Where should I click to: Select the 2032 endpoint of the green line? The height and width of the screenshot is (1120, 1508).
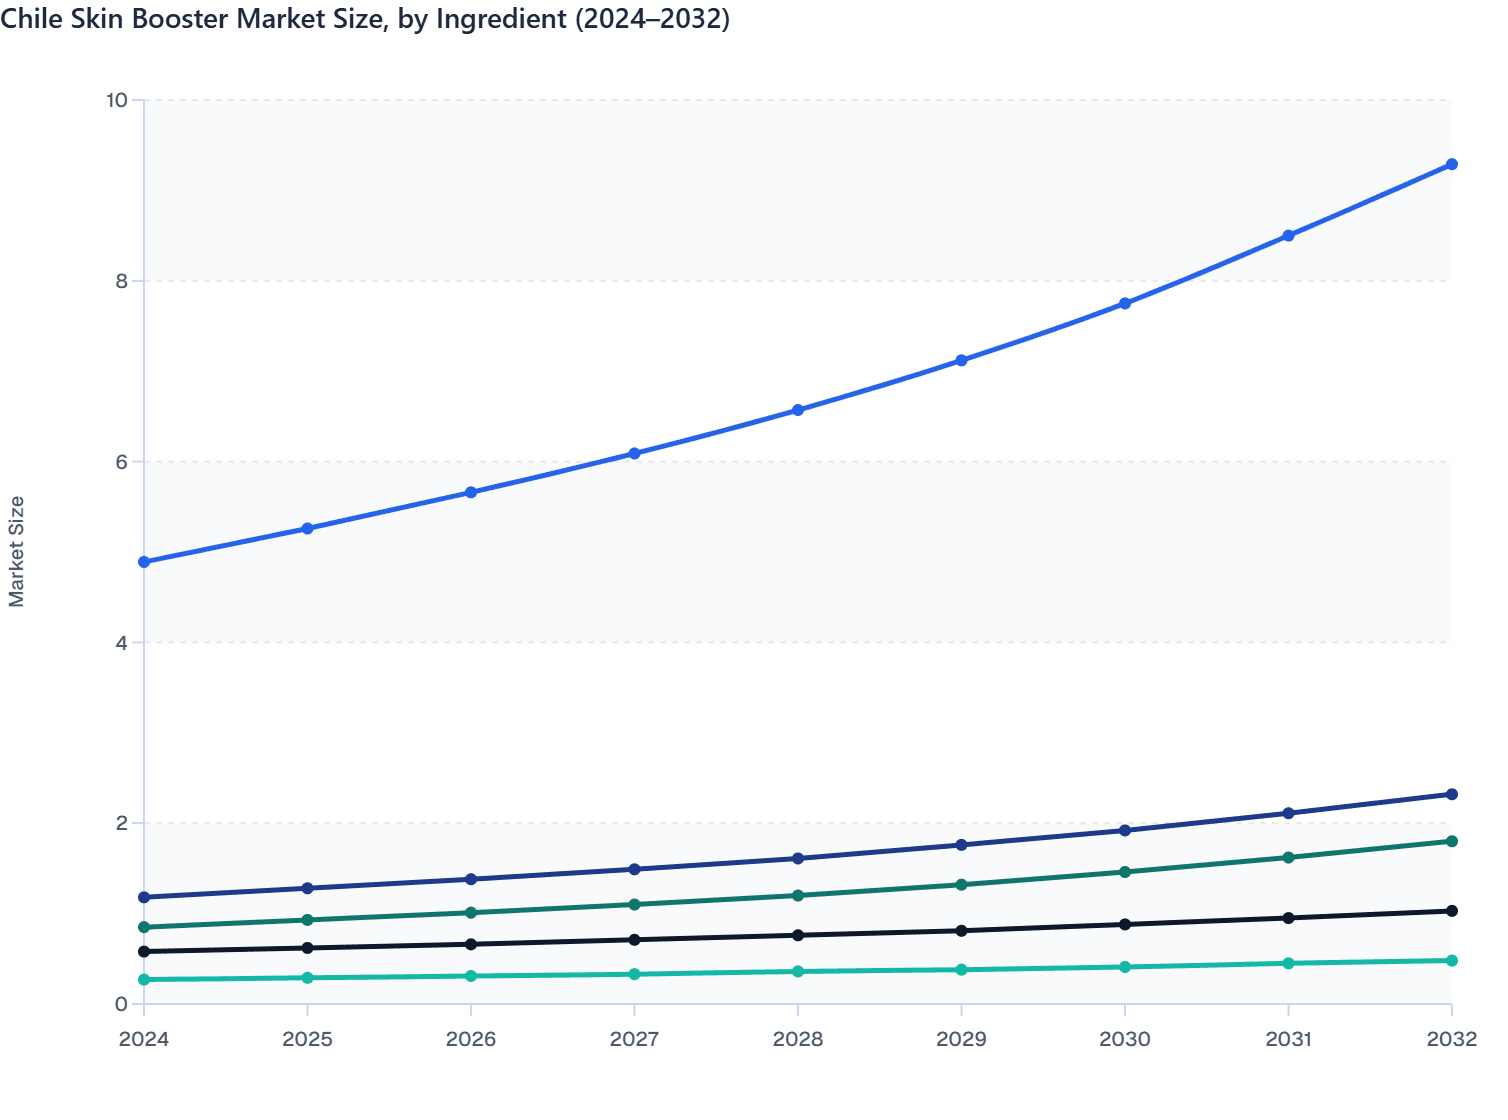[1452, 841]
